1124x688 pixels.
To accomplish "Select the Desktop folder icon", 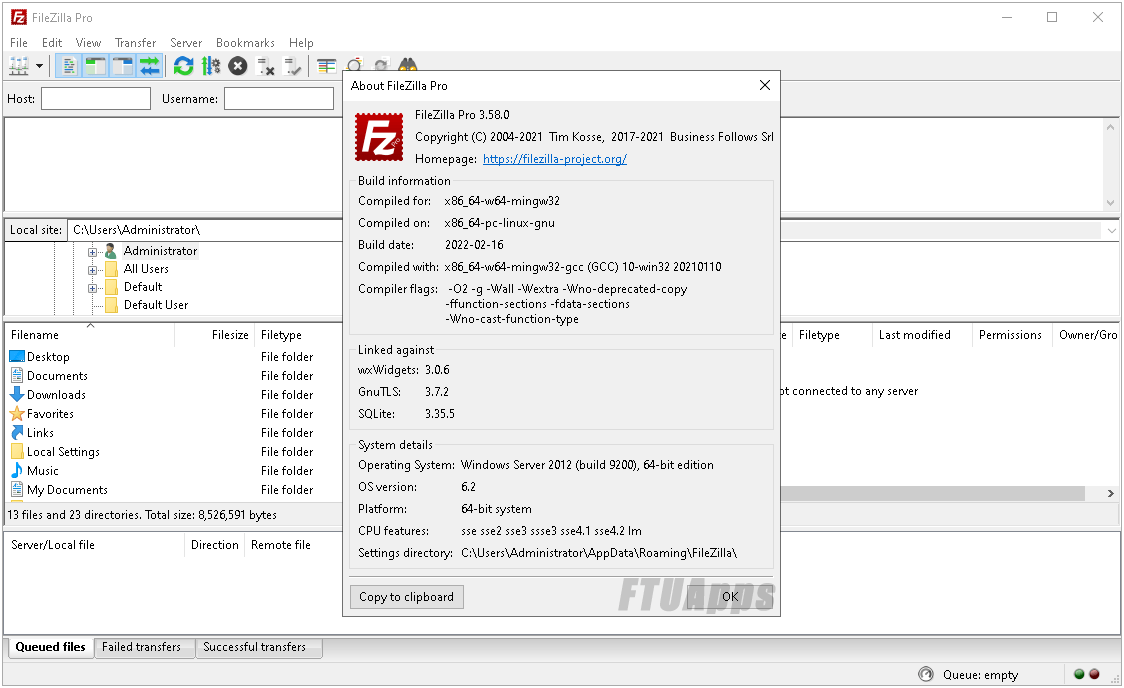I will pyautogui.click(x=17, y=356).
